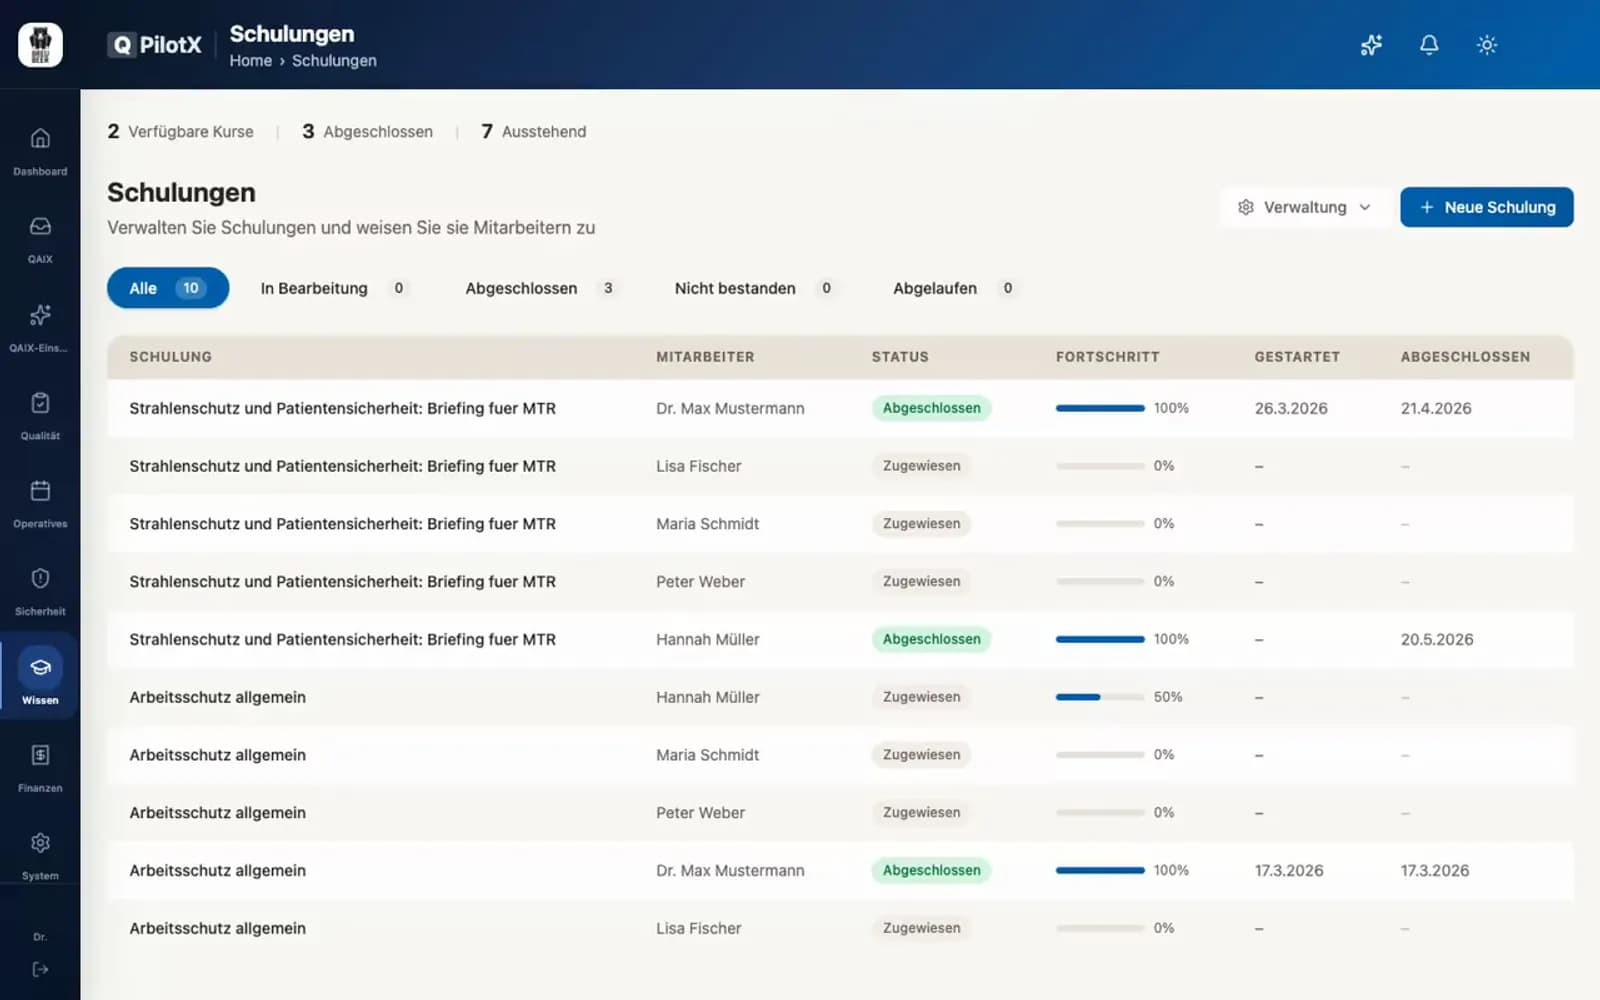Click the ABGESCHLOSSEN column header
Image resolution: width=1600 pixels, height=1000 pixels.
[x=1465, y=357]
